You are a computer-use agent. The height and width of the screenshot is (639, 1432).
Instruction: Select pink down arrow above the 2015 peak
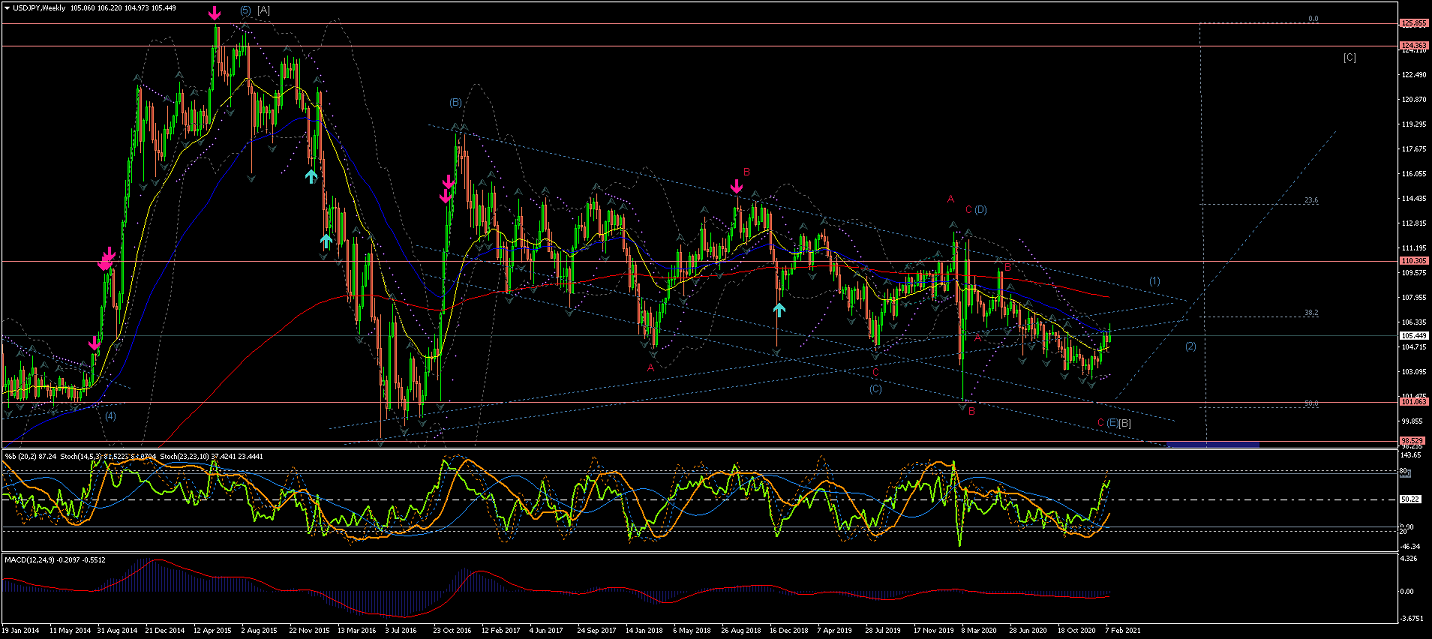215,14
